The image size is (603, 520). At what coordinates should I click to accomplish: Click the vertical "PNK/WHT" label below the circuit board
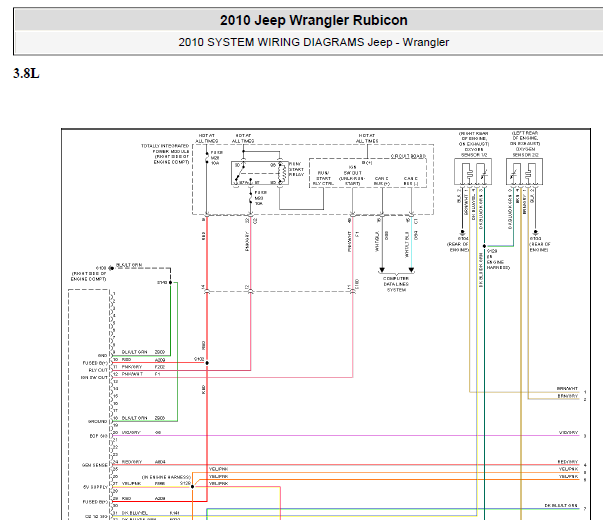tap(349, 241)
